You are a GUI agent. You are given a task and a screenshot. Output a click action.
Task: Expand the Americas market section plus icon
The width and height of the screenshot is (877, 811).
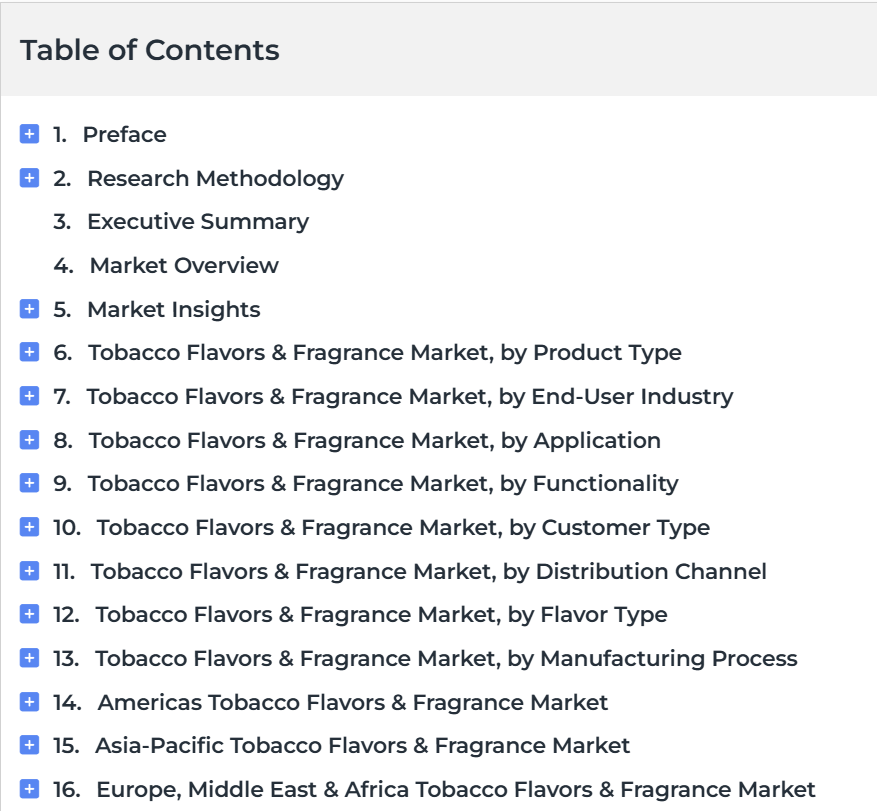coord(29,702)
